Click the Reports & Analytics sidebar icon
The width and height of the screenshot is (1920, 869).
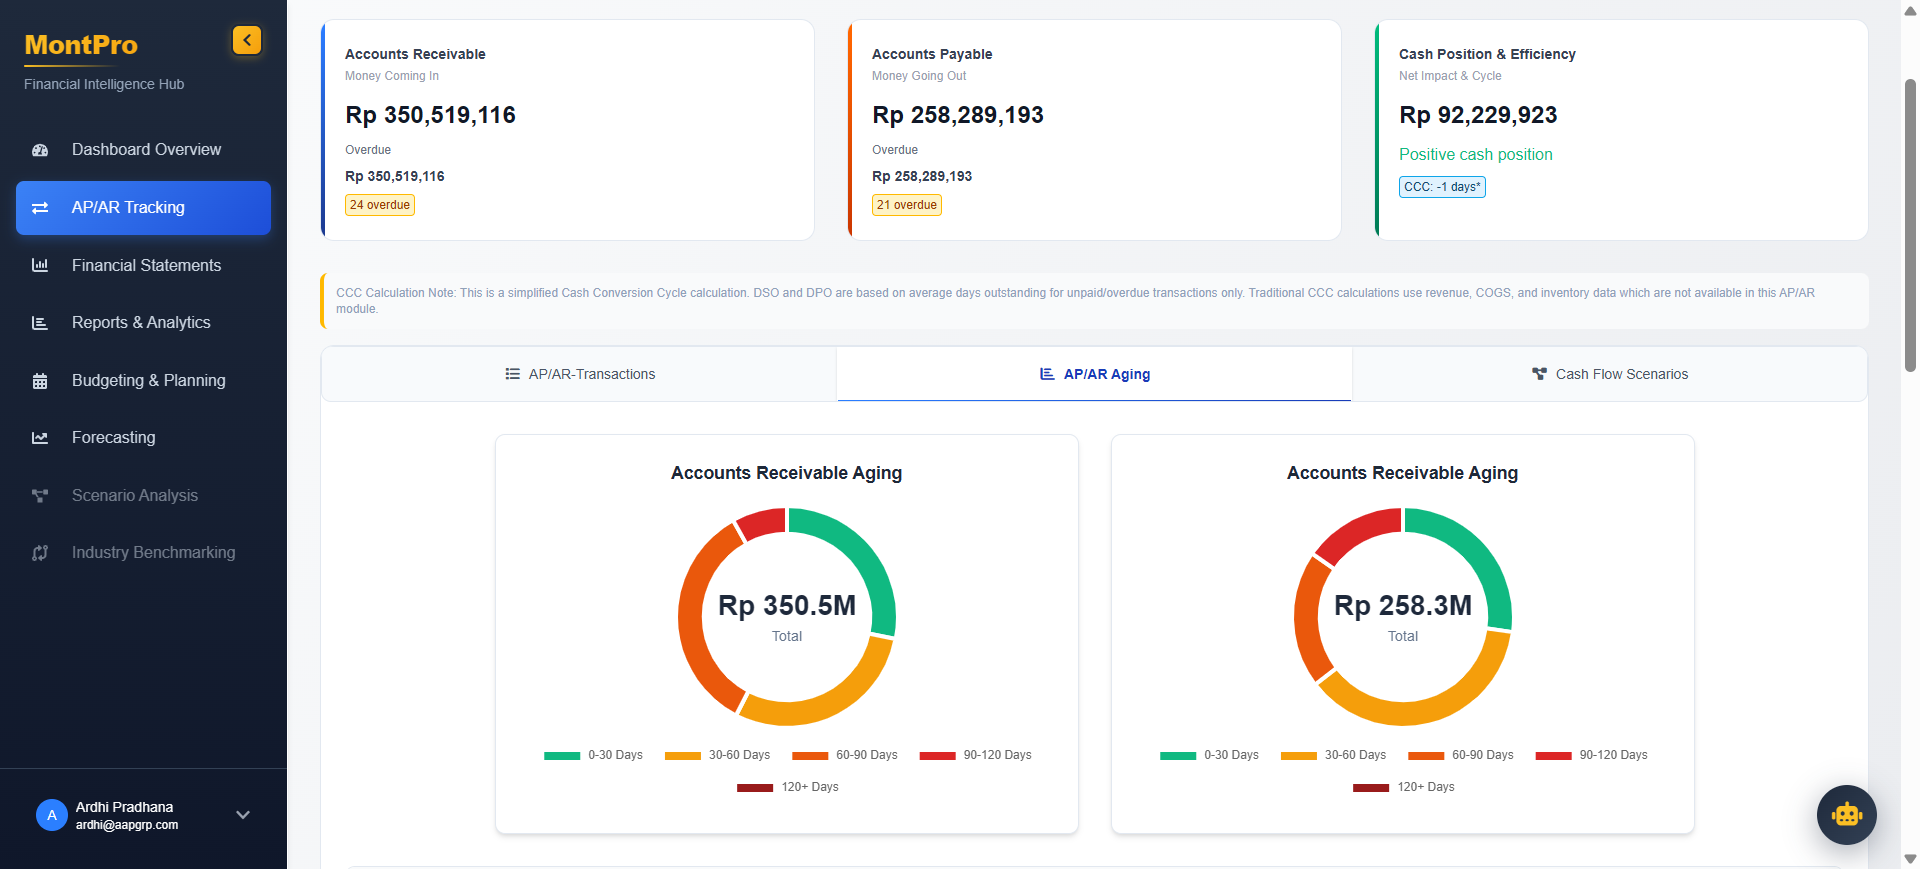click(40, 323)
